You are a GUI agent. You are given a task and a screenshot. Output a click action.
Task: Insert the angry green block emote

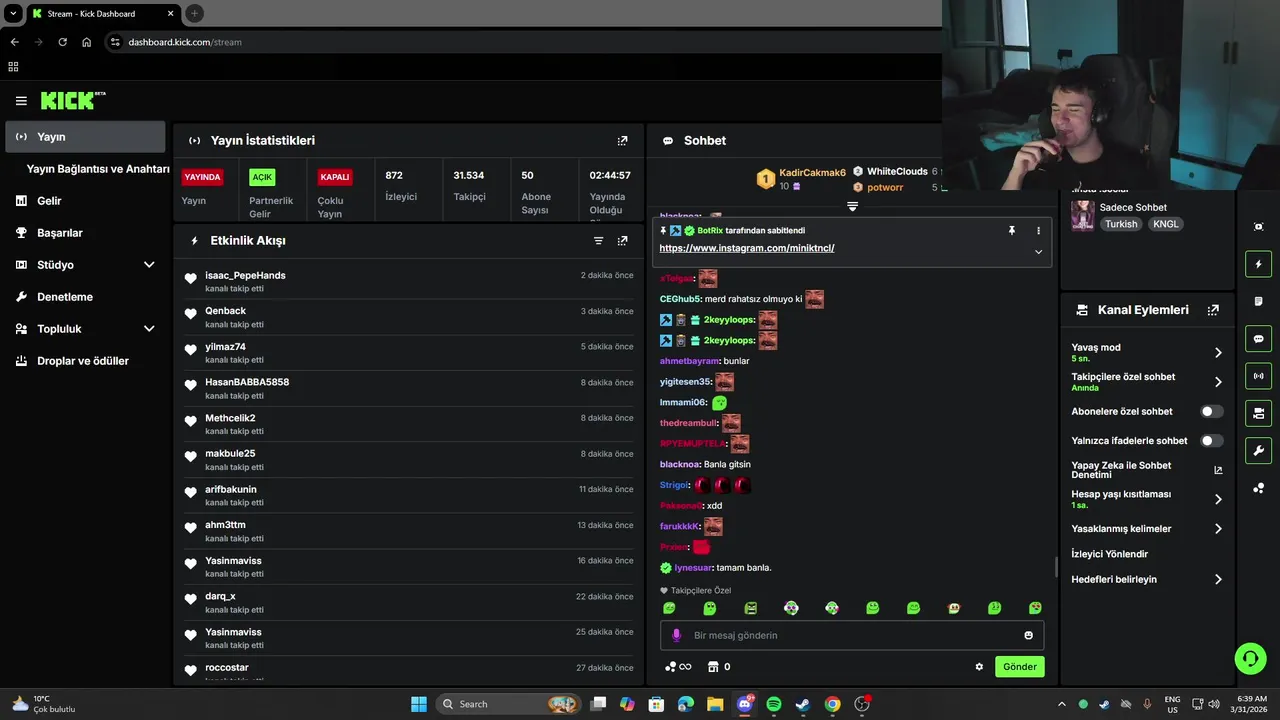click(750, 608)
